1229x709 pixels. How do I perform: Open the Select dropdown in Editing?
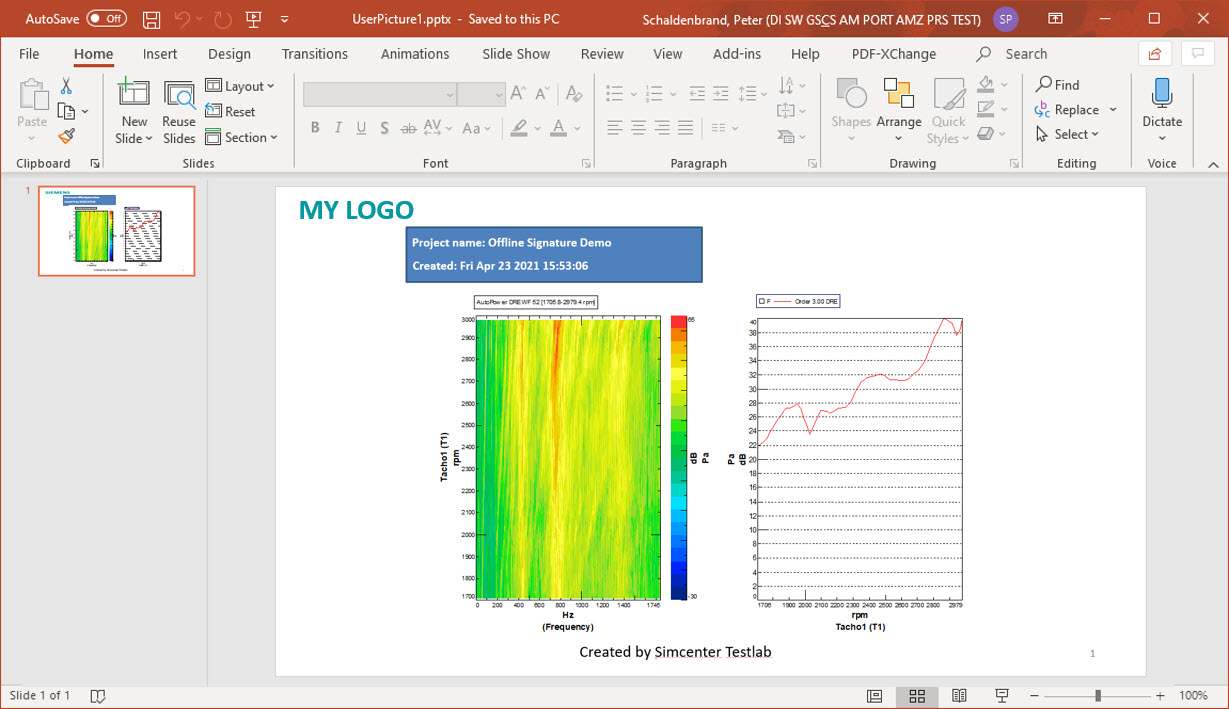pyautogui.click(x=1067, y=134)
